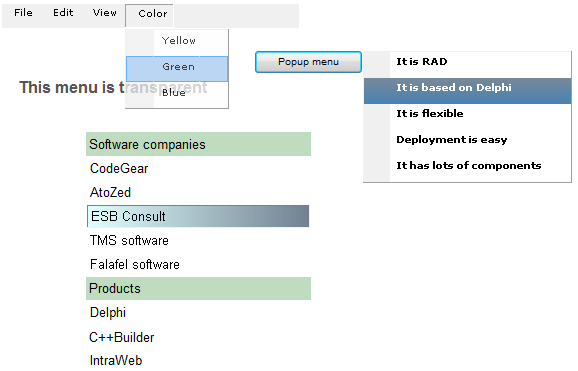The image size is (578, 371).
Task: Collapse the Software companies group header
Action: tap(198, 144)
